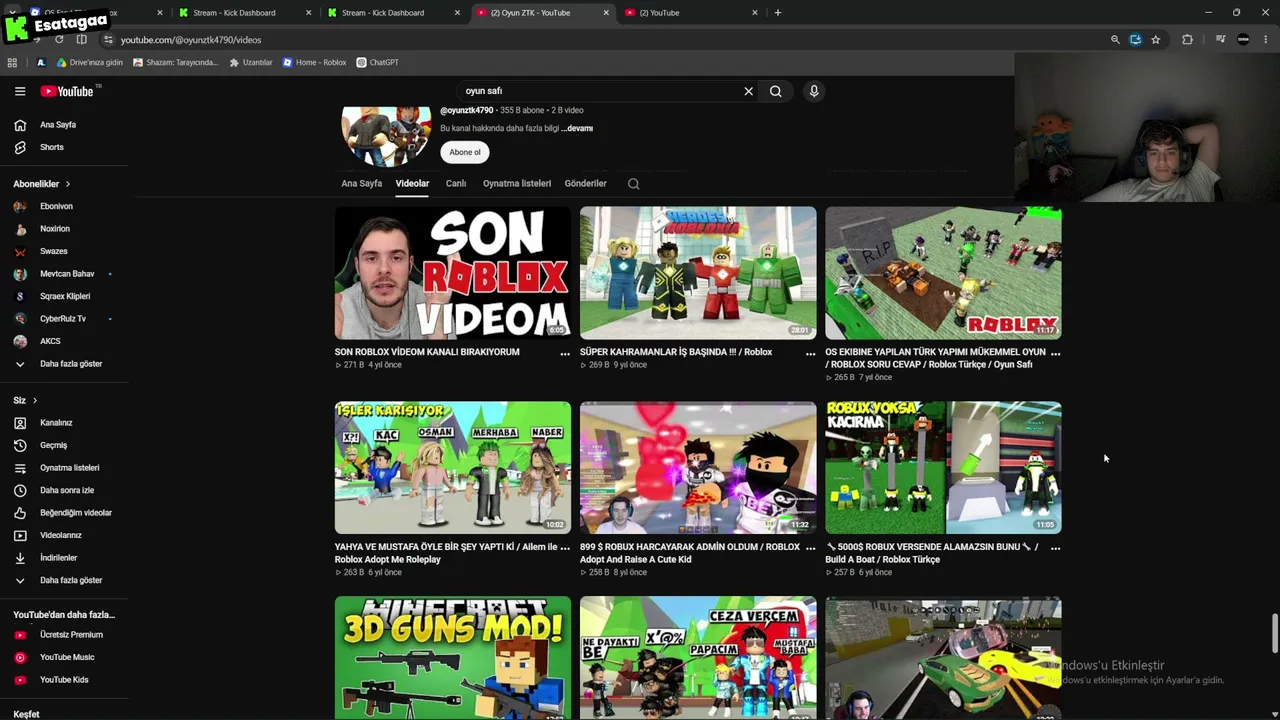Play the SON ROBLOX VİDEOM thumbnail
The height and width of the screenshot is (720, 1280).
pyautogui.click(x=453, y=273)
